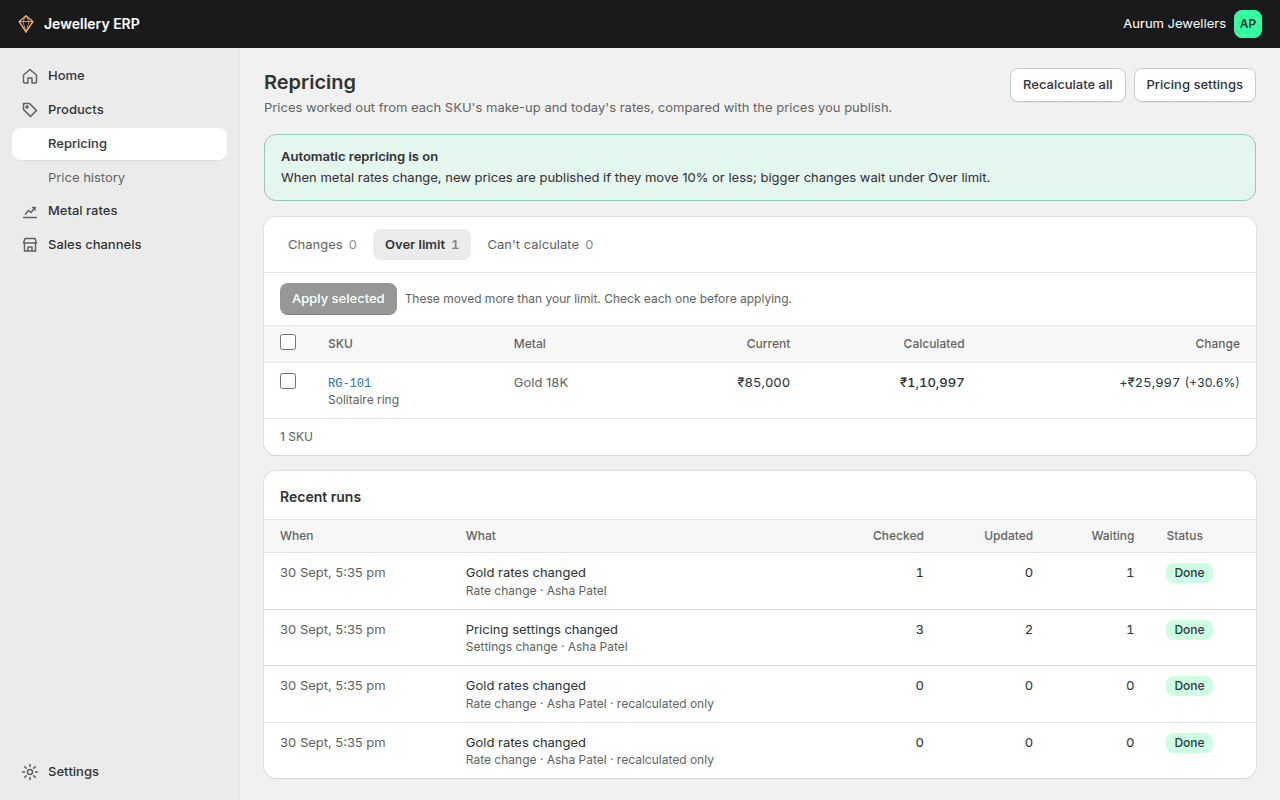This screenshot has height=800, width=1280.
Task: Click the calculated price ₹1,10,997
Action: [x=932, y=383]
